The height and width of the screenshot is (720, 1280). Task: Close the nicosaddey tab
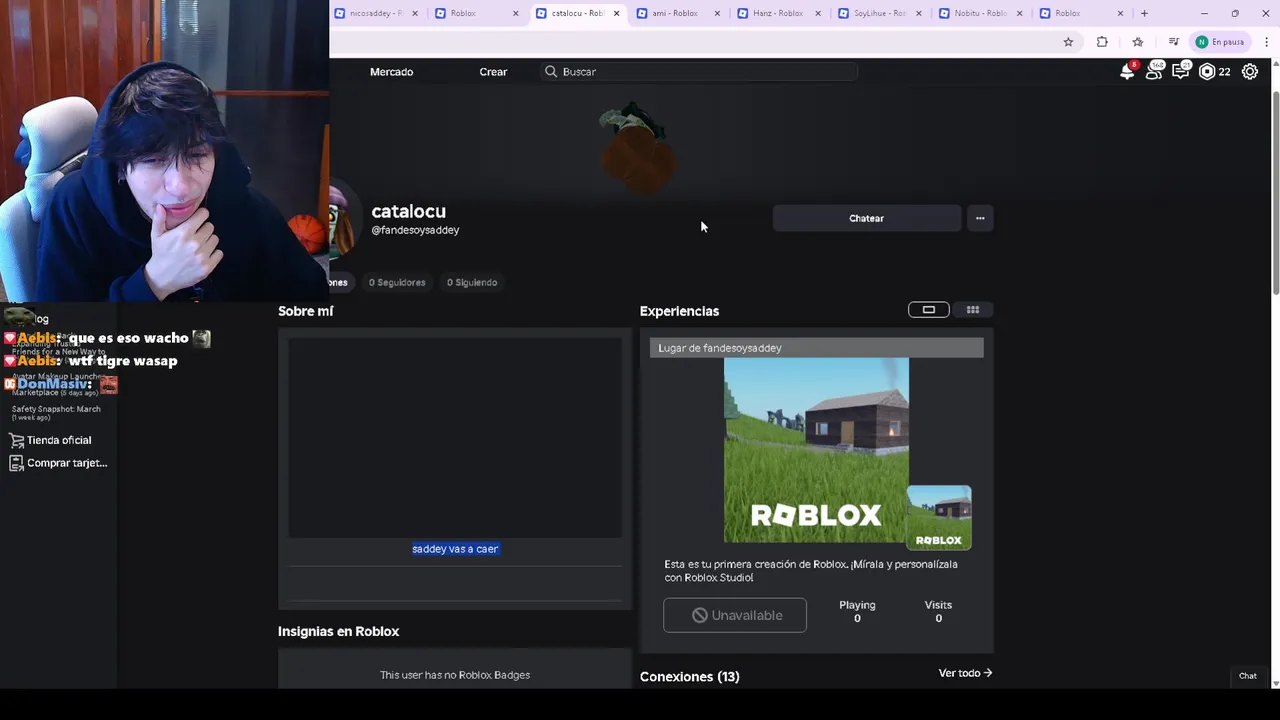[415, 13]
